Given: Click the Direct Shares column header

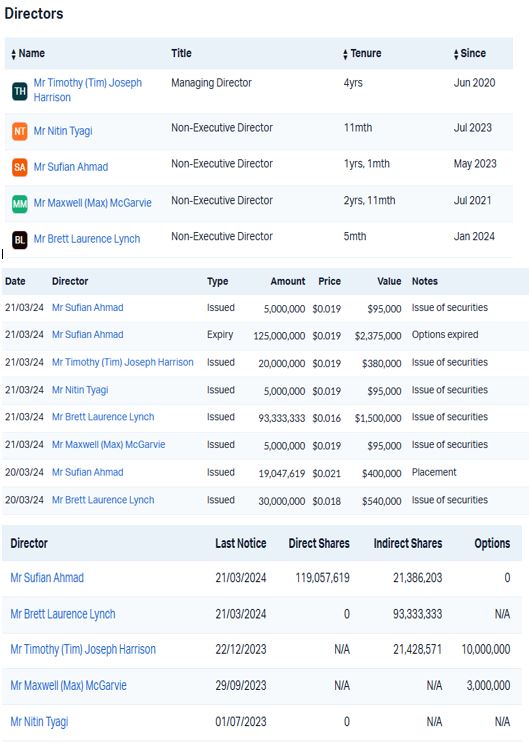Looking at the screenshot, I should 319,544.
